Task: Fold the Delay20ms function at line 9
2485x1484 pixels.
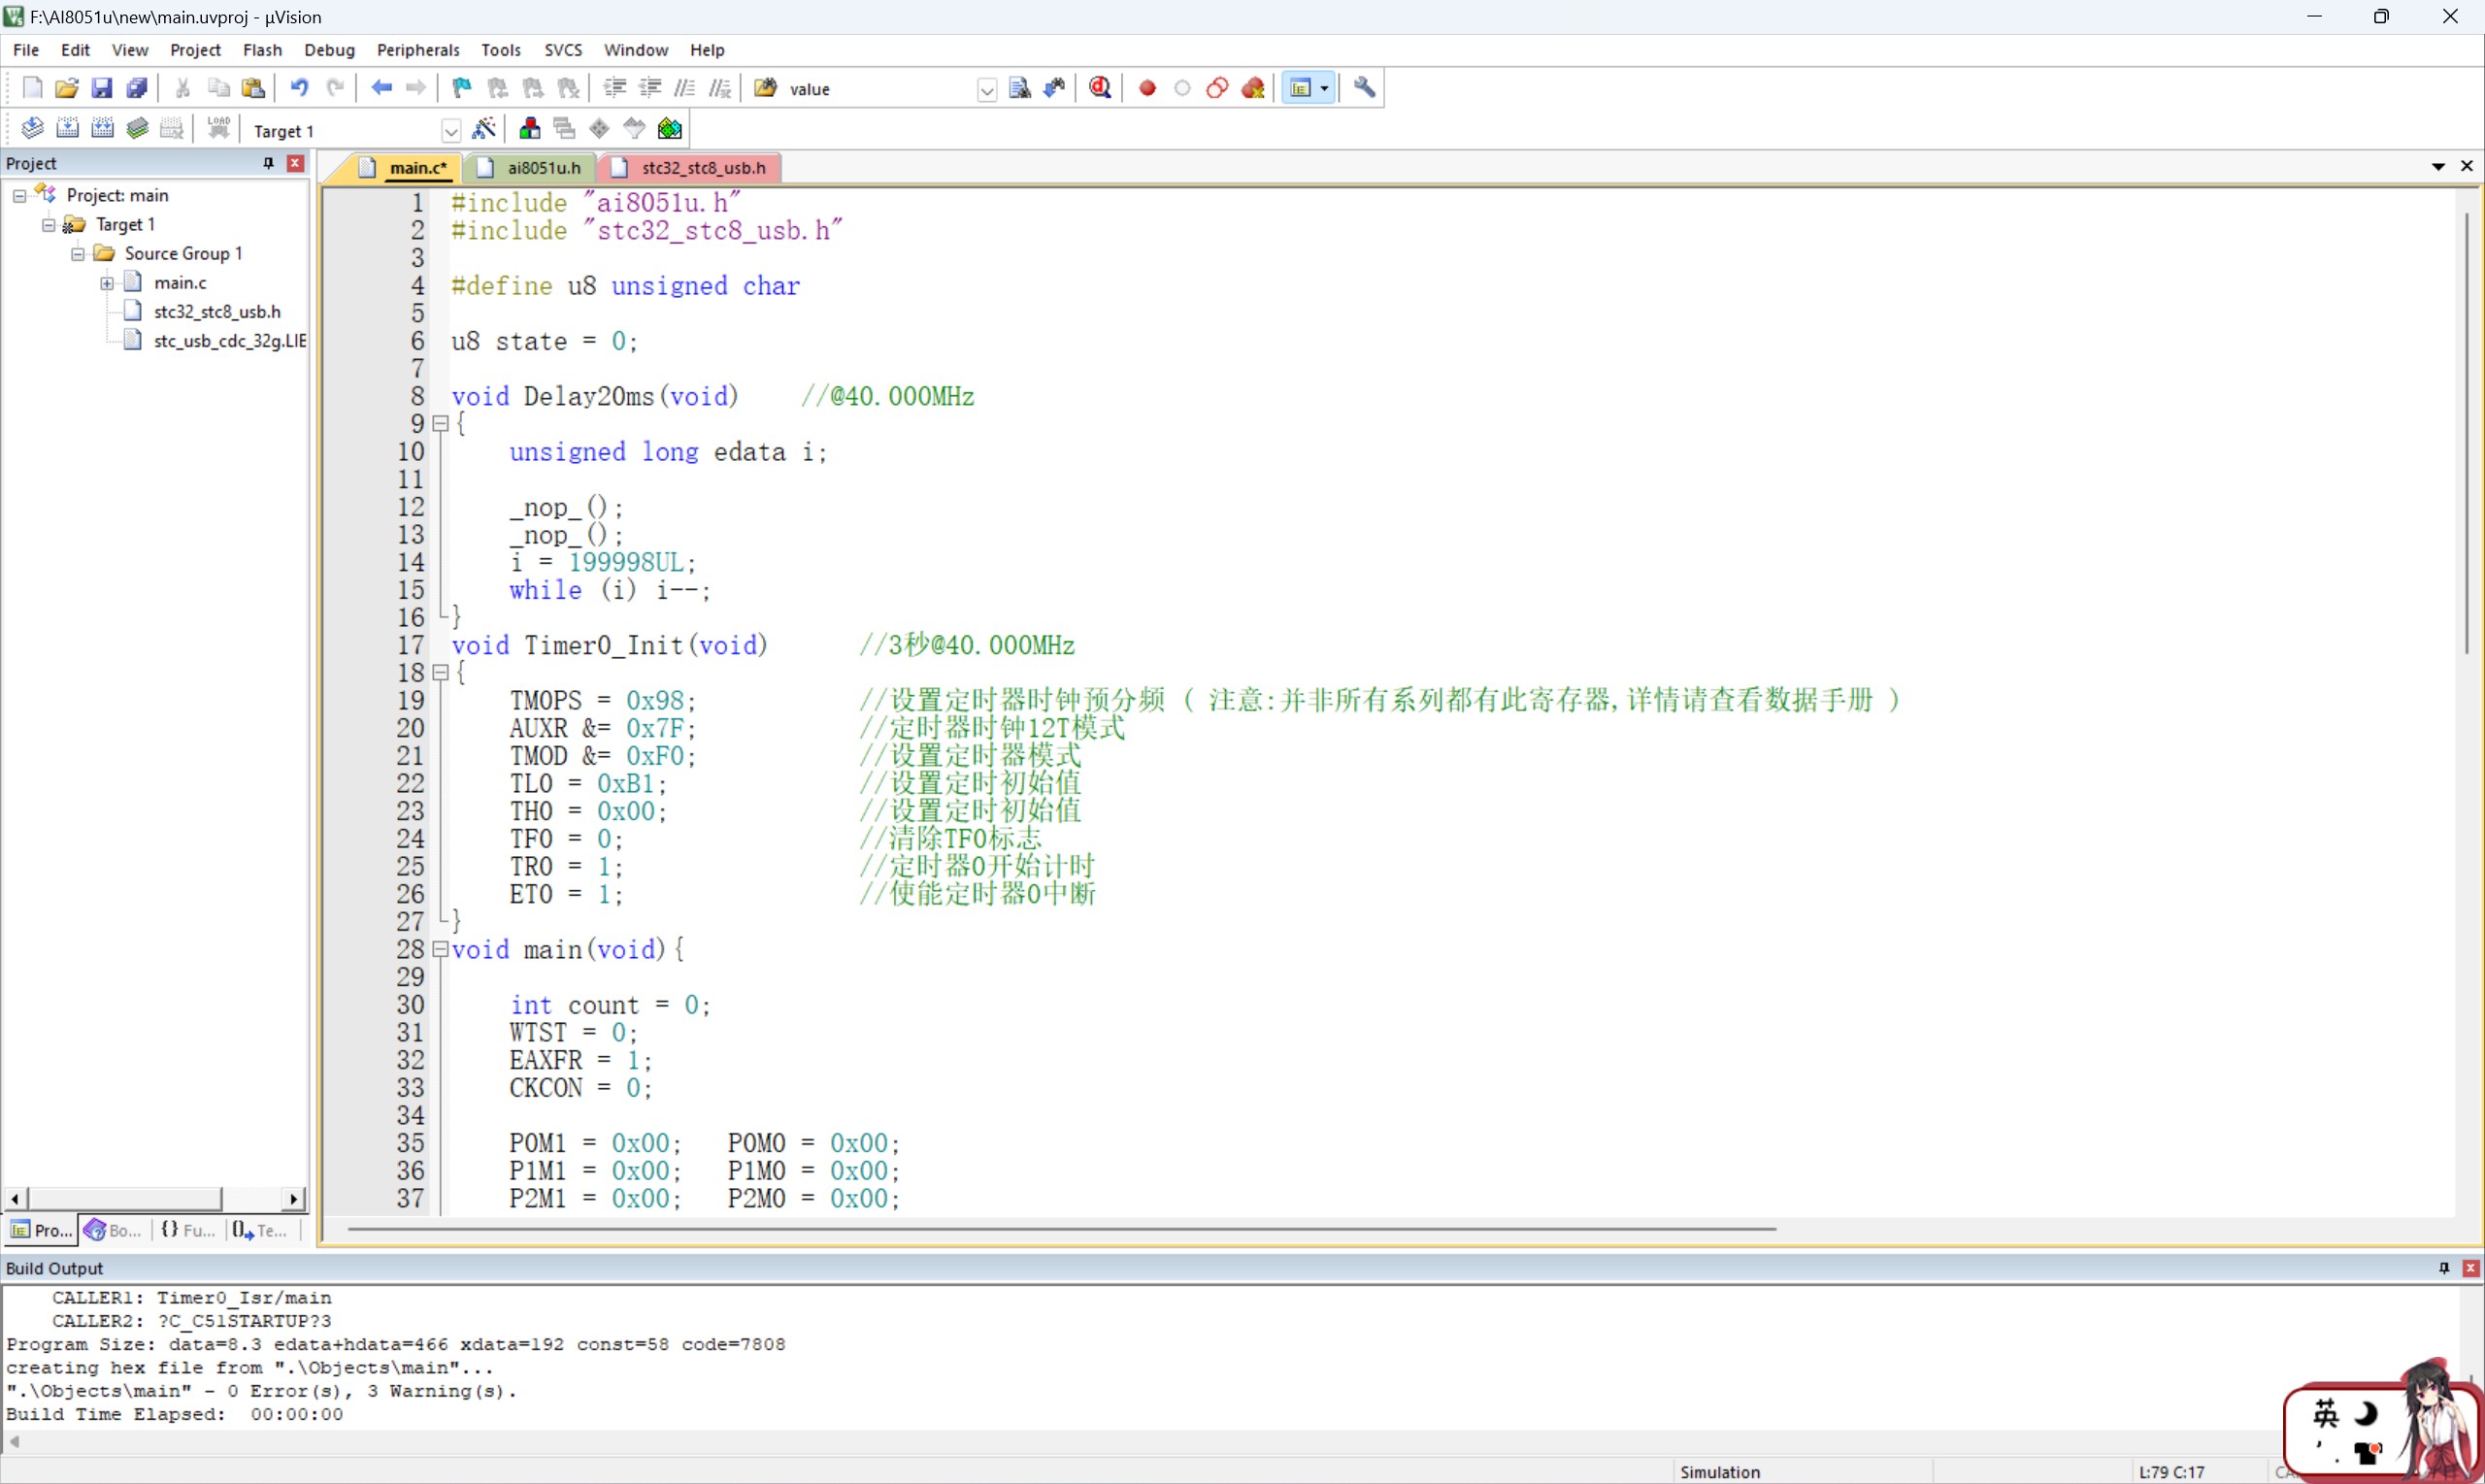Action: [x=439, y=424]
